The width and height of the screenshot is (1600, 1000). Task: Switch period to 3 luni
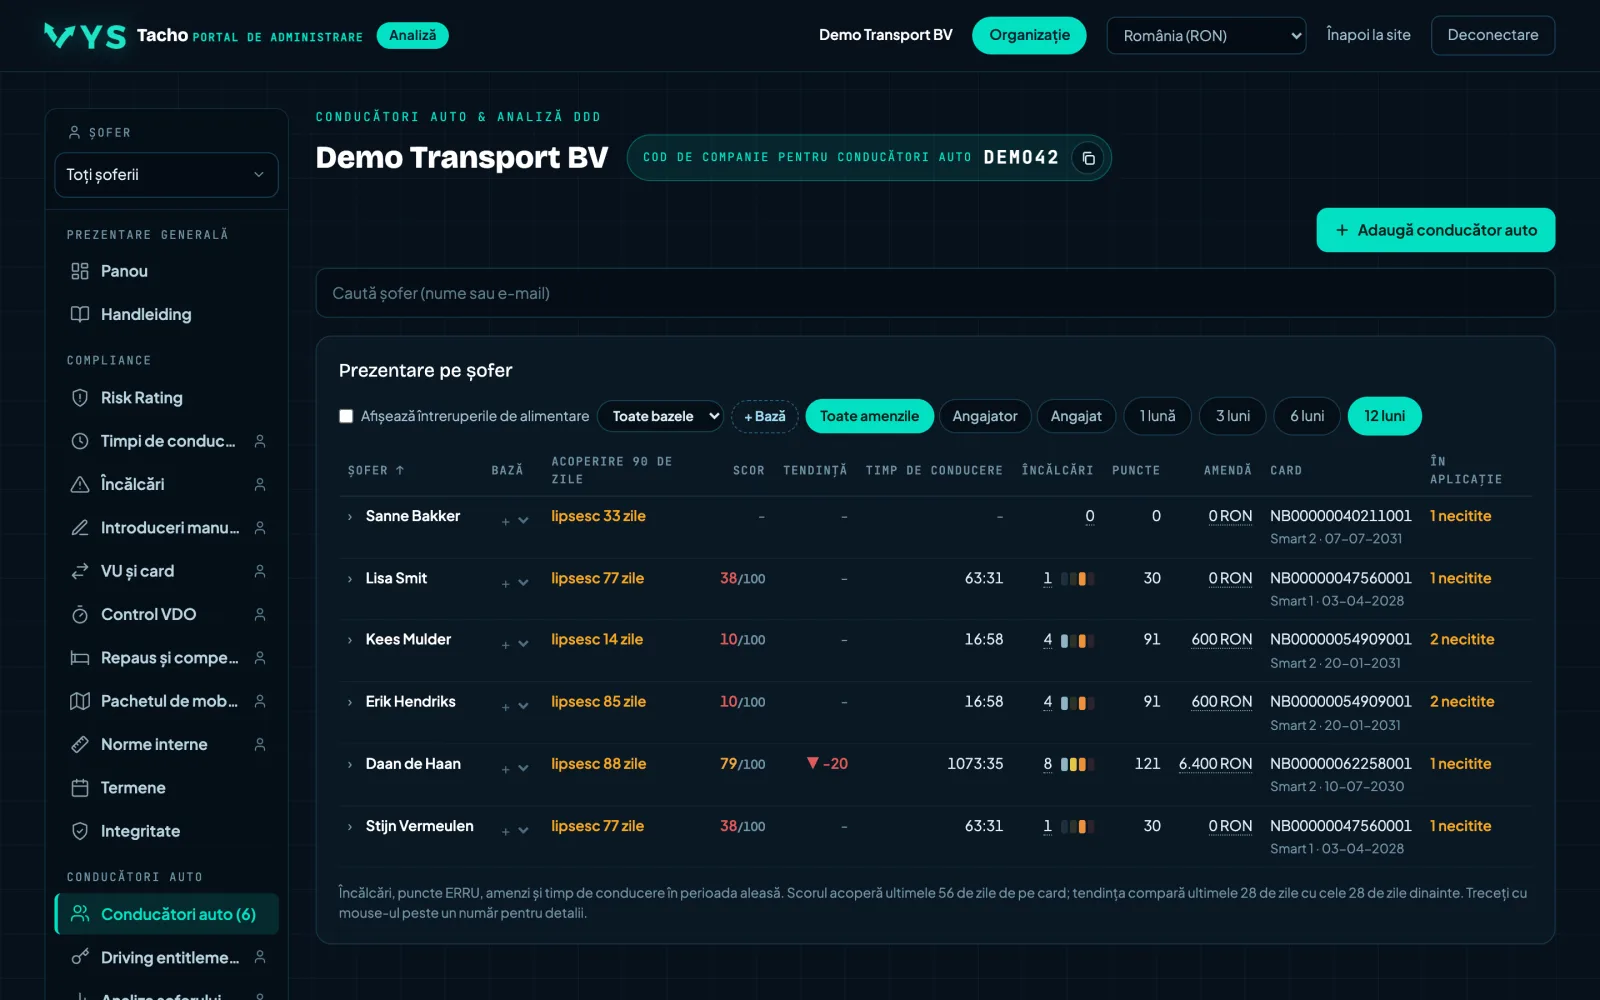1233,416
